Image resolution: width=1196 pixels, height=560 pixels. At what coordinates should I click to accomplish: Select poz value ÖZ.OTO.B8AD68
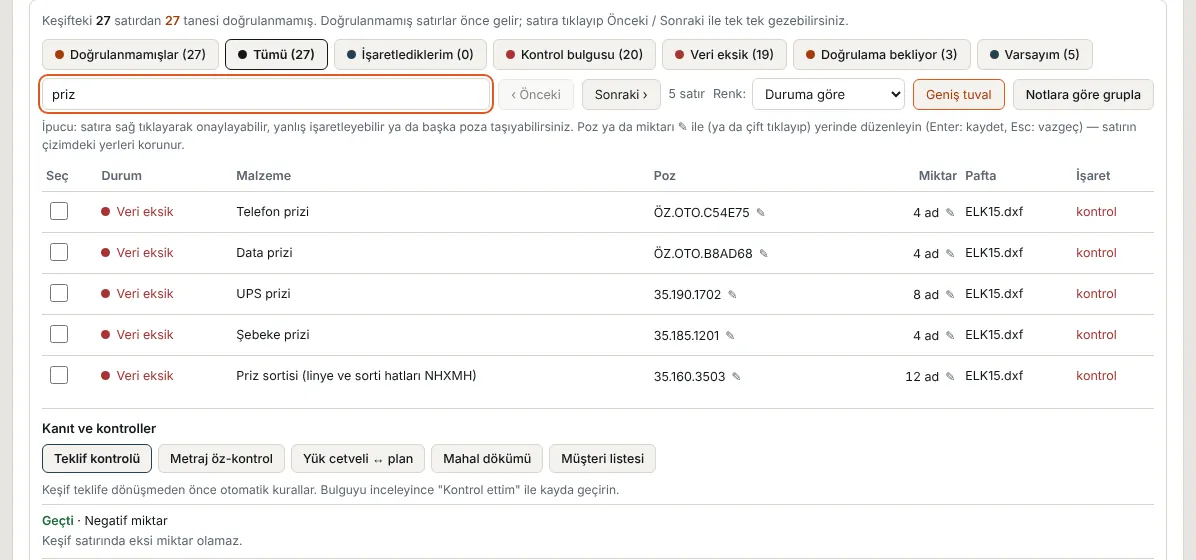pyautogui.click(x=703, y=253)
